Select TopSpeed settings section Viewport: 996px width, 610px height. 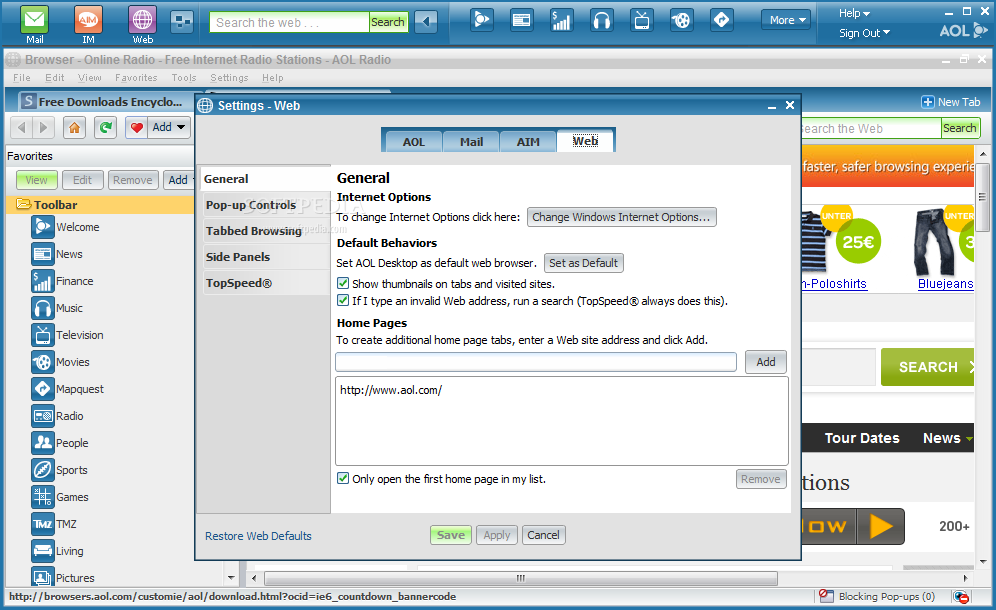pyautogui.click(x=264, y=283)
